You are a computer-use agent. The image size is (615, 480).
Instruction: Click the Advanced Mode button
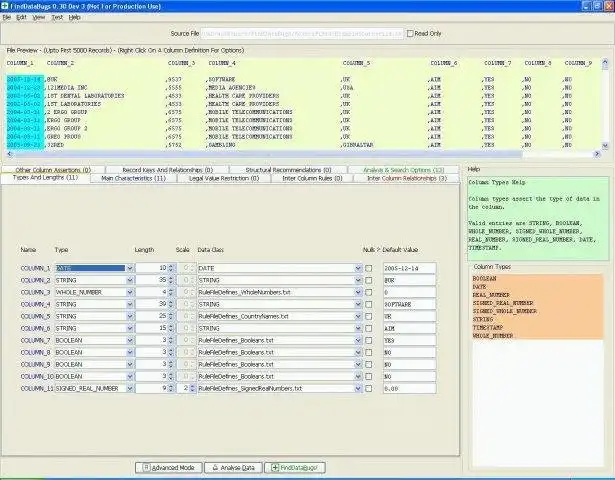169,467
